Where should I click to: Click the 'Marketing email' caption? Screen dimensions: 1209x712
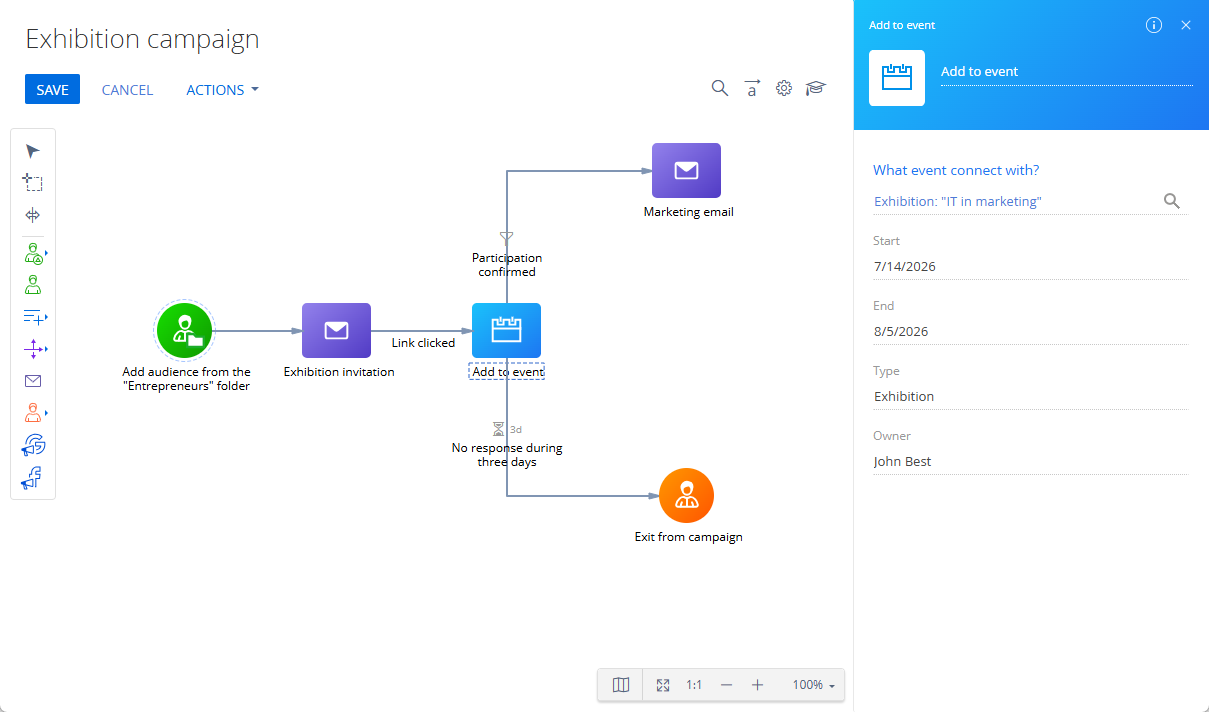tap(688, 212)
